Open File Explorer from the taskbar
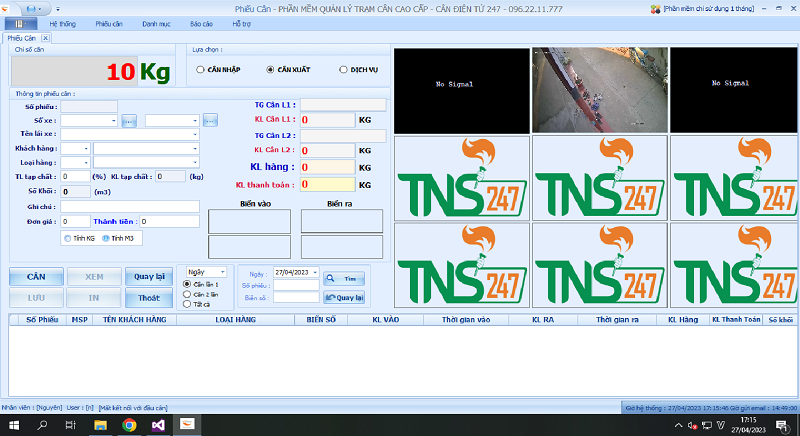The width and height of the screenshot is (800, 436). click(x=100, y=425)
